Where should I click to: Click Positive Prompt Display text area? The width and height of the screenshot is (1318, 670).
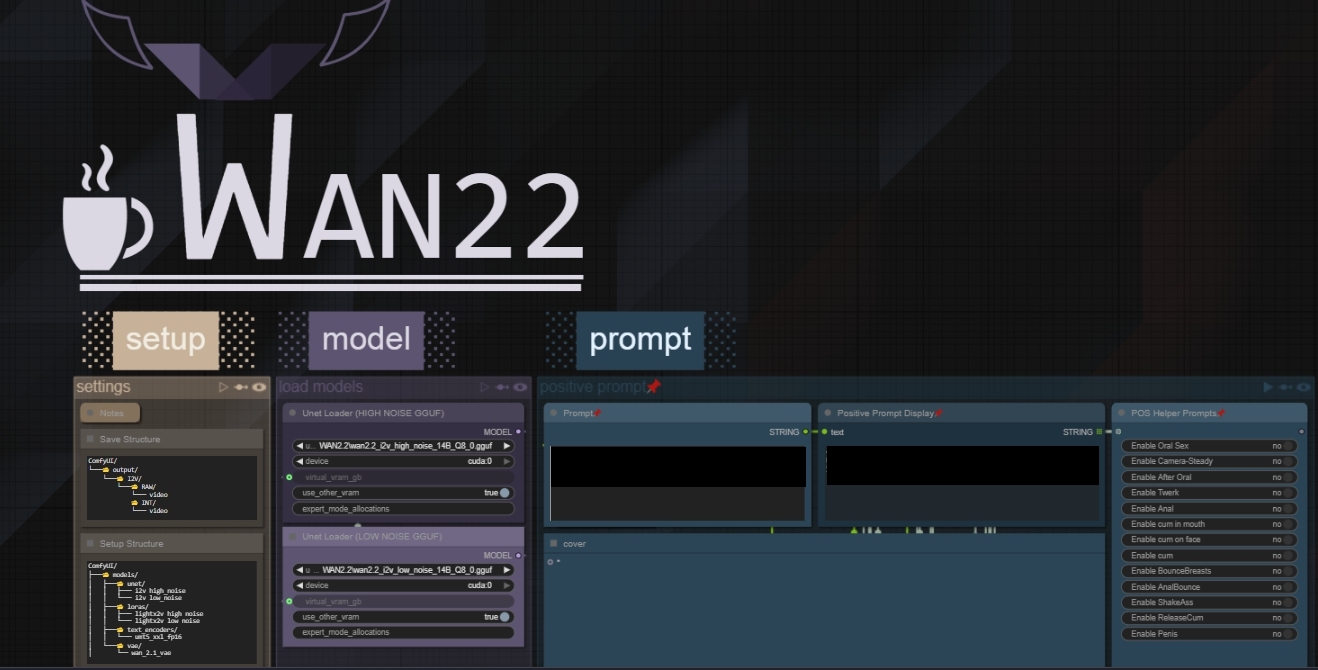962,482
